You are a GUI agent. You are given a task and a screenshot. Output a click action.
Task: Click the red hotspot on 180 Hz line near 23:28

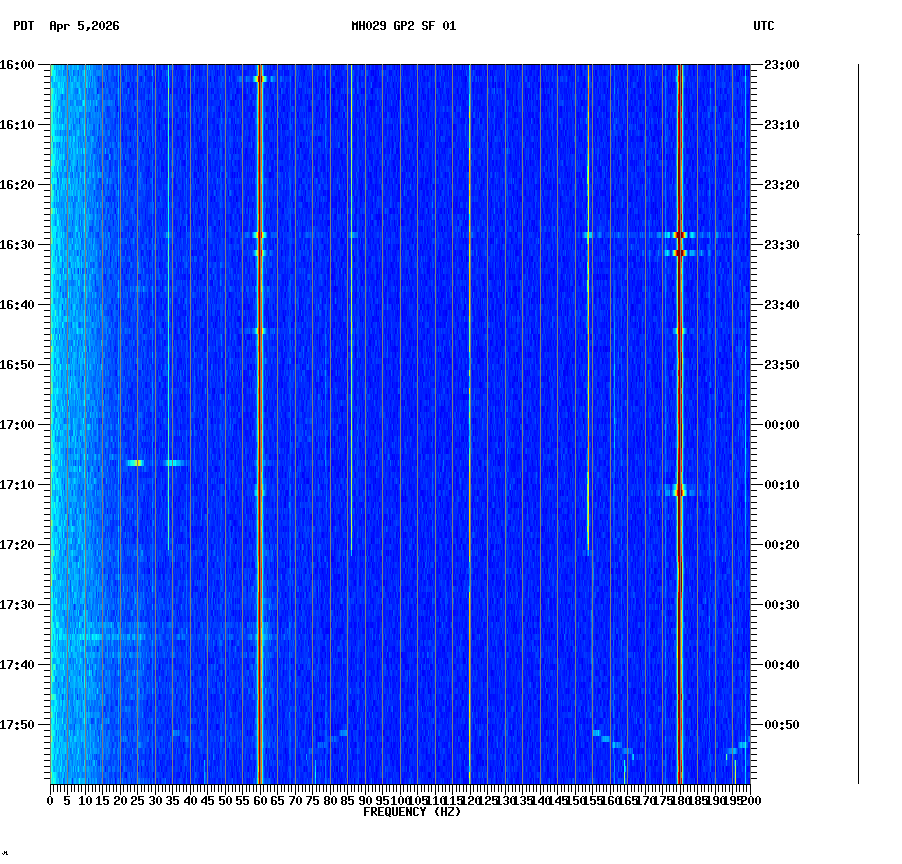click(x=681, y=233)
